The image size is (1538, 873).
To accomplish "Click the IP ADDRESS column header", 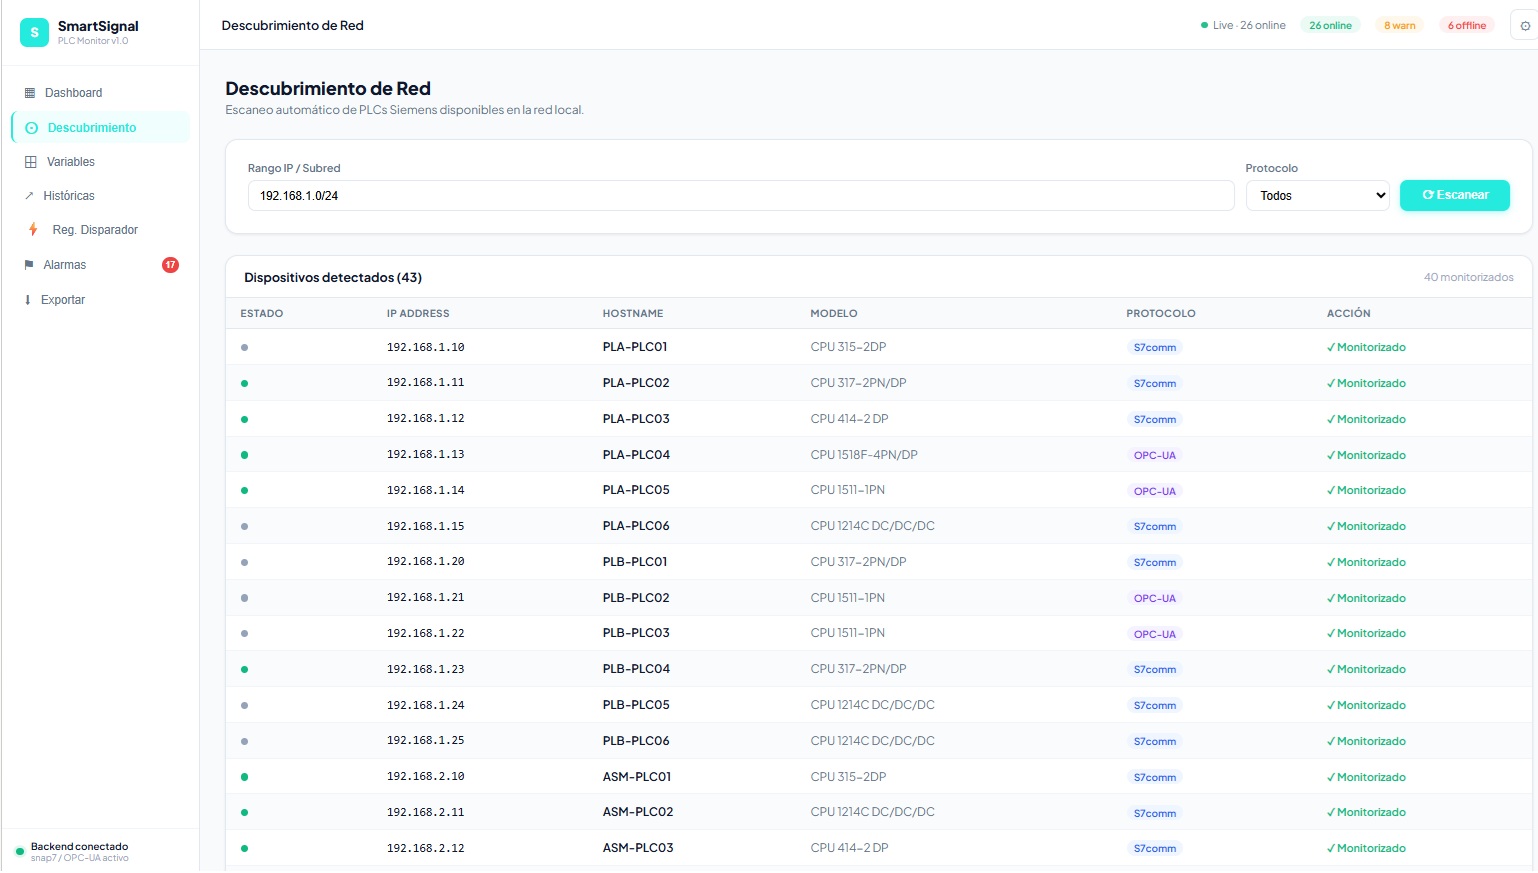I will click(418, 314).
